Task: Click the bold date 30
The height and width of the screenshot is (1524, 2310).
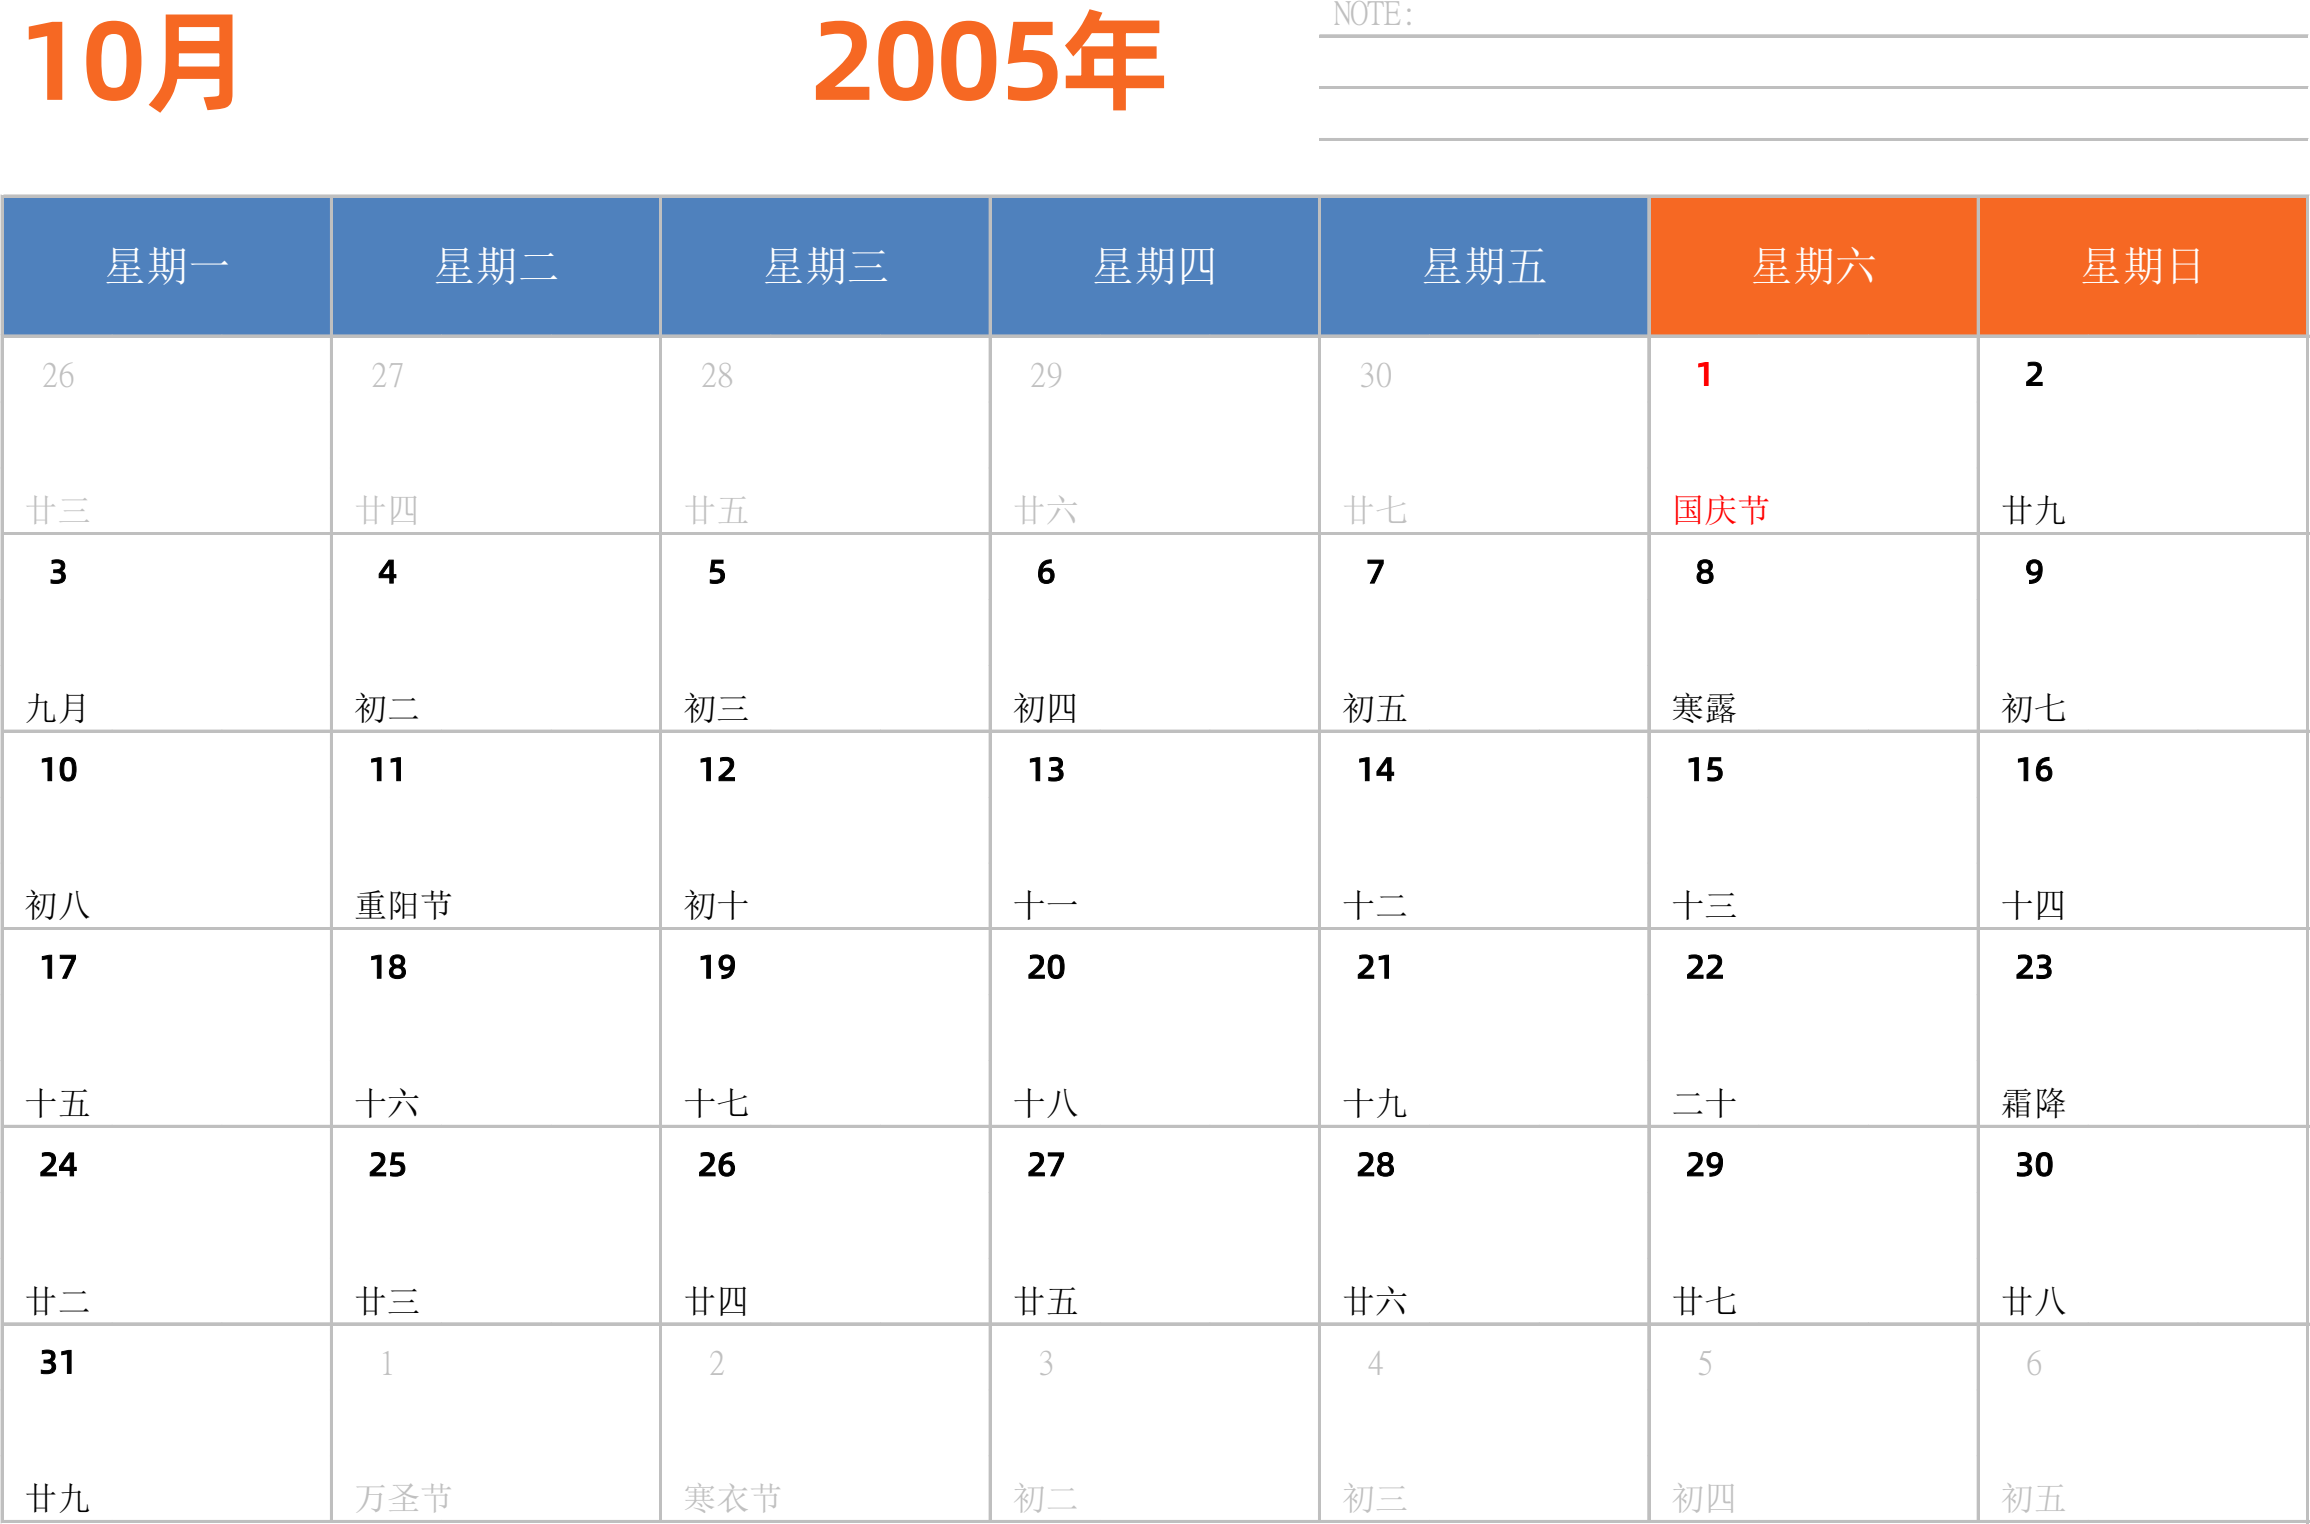Action: [x=2034, y=1165]
